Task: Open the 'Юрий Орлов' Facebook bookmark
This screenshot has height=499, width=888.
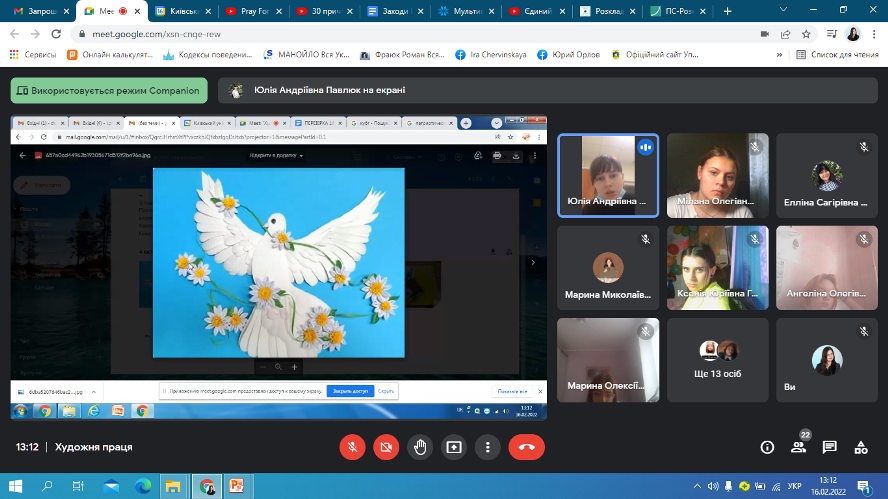Action: (x=569, y=54)
